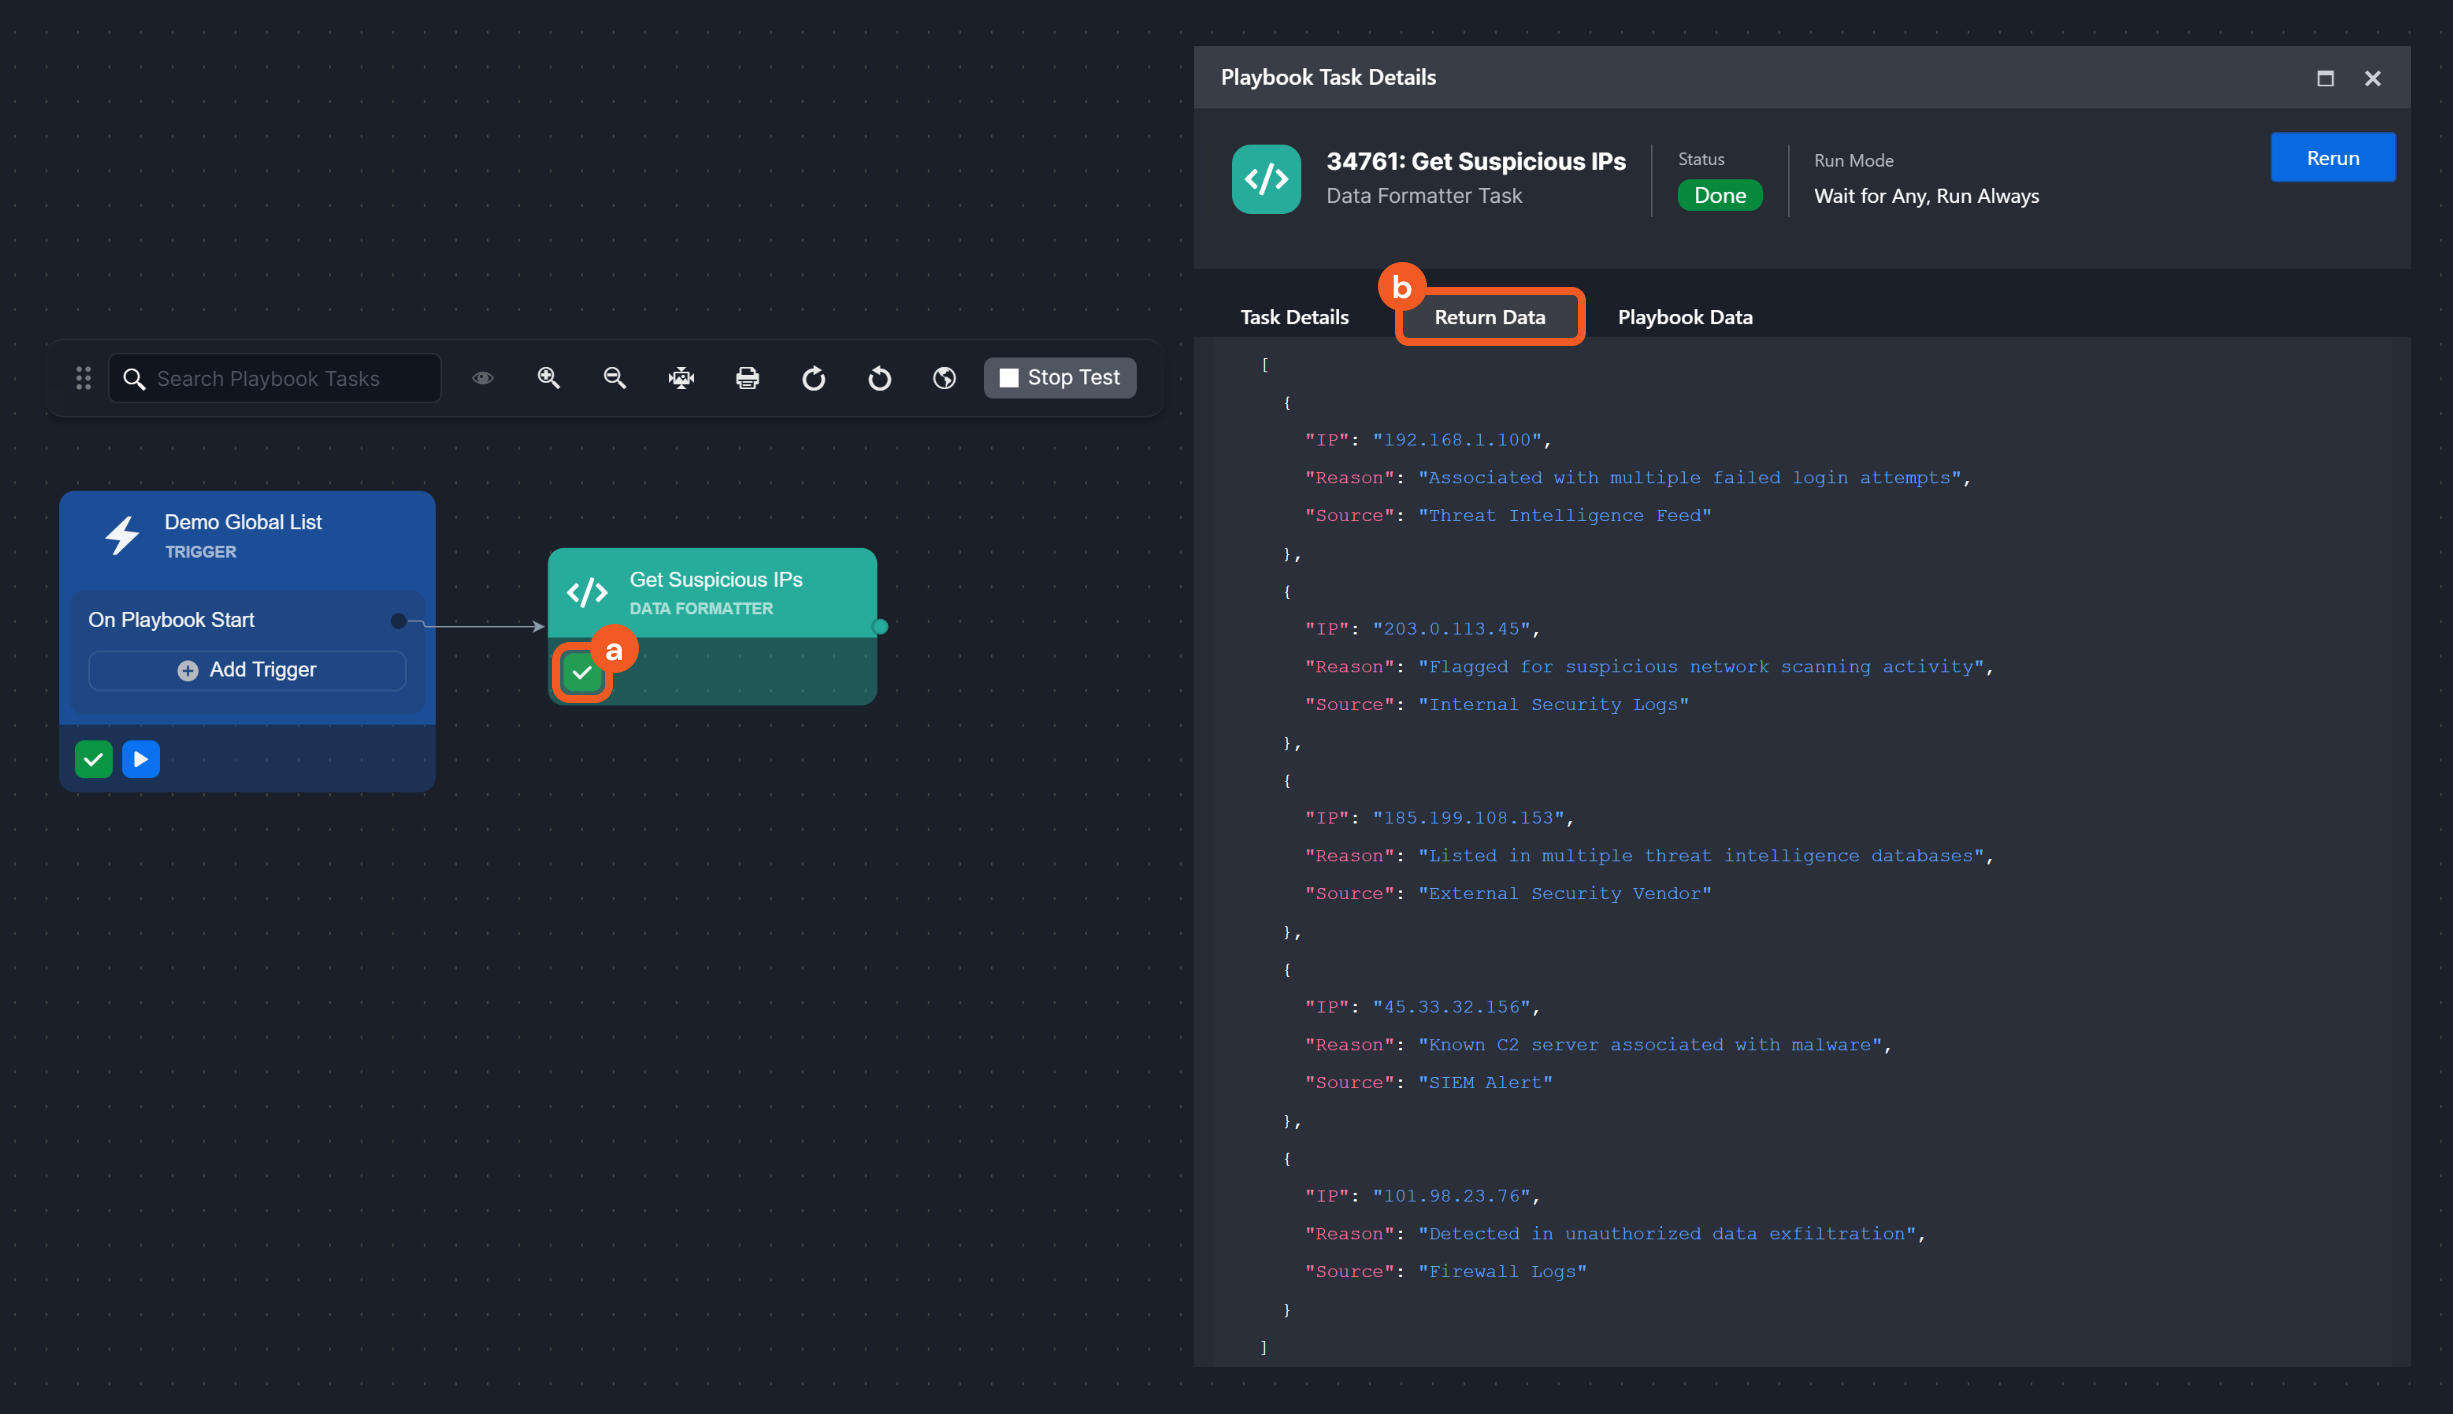Open the Task Details tab
The height and width of the screenshot is (1414, 2453).
tap(1294, 317)
